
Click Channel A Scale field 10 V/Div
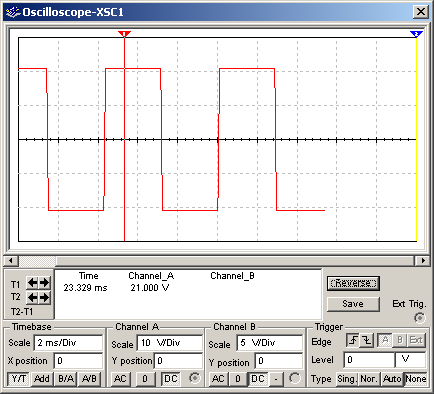[170, 343]
